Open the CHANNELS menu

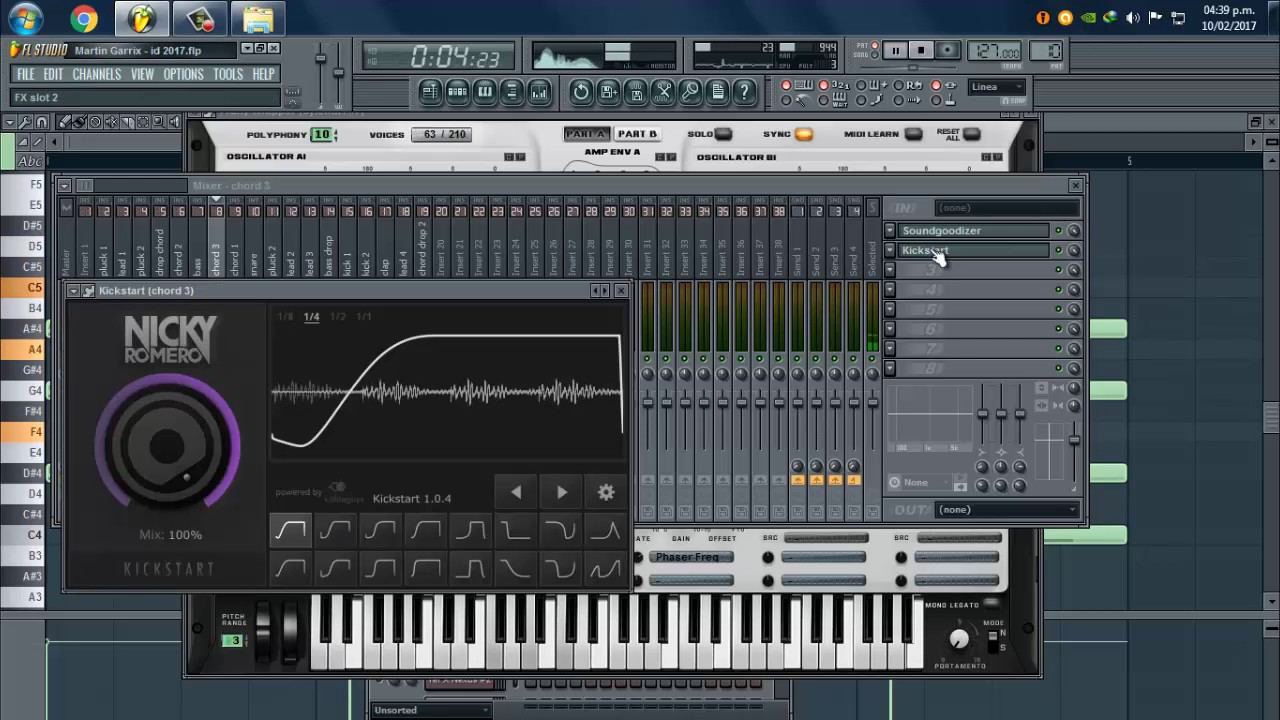pos(97,74)
